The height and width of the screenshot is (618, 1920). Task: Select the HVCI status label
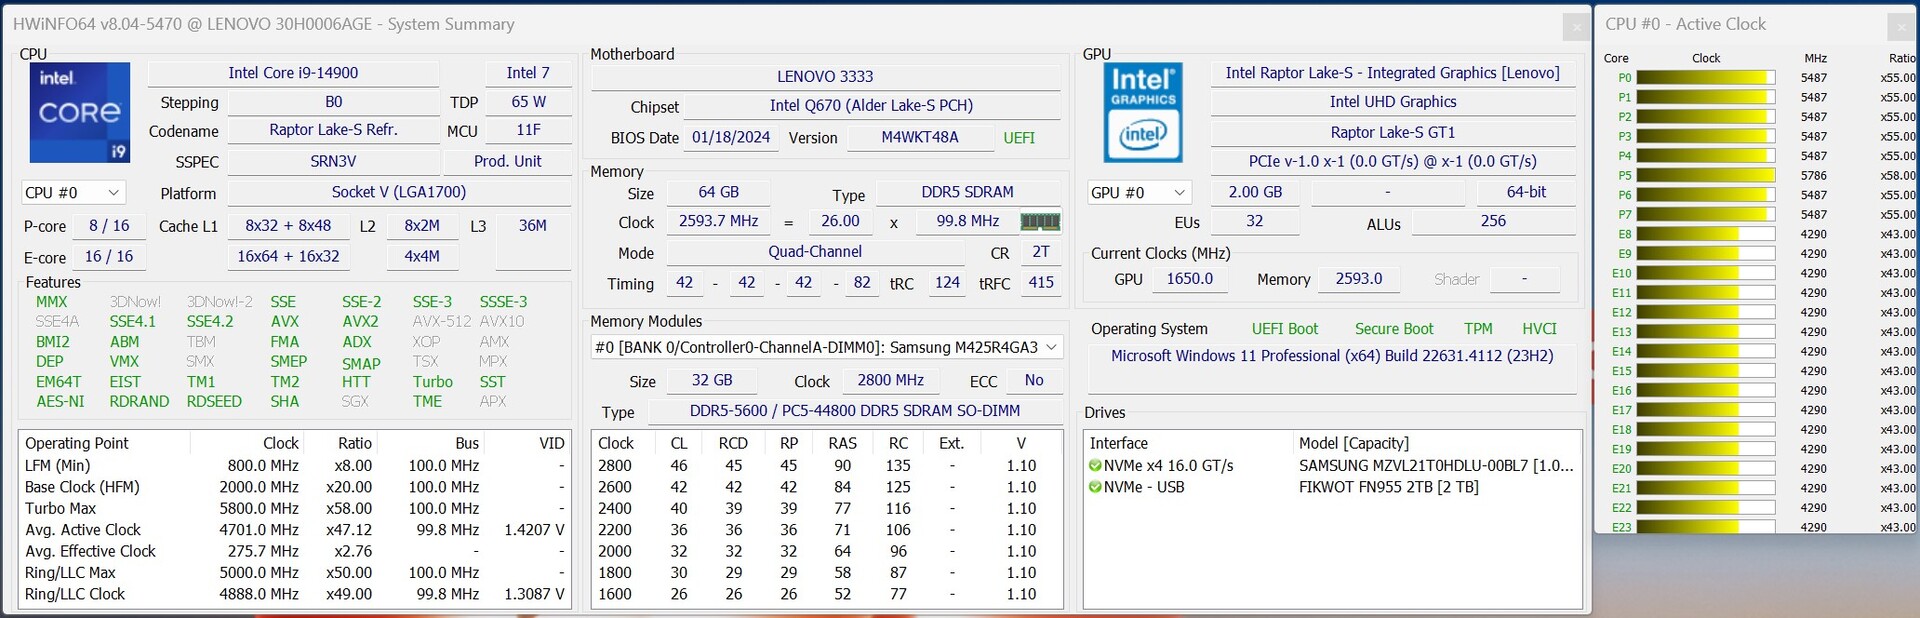click(1540, 329)
